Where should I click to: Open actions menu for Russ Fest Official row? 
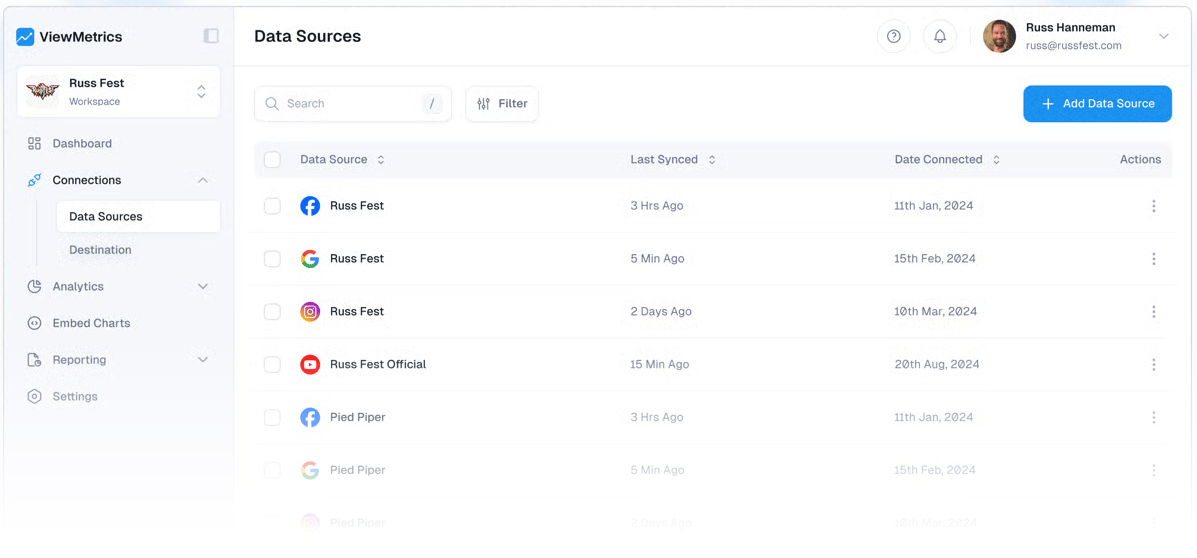(1153, 365)
